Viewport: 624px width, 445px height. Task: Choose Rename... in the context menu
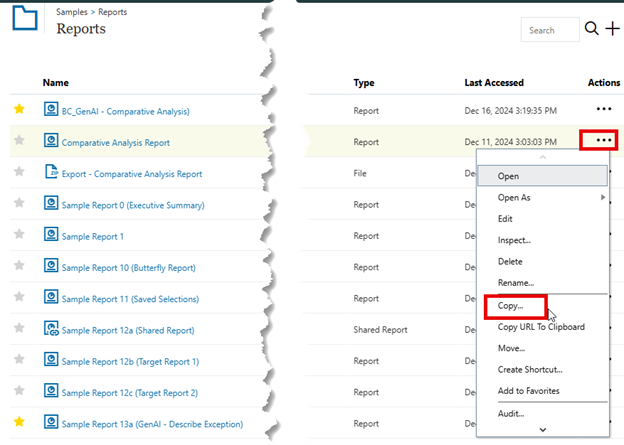[x=516, y=283]
